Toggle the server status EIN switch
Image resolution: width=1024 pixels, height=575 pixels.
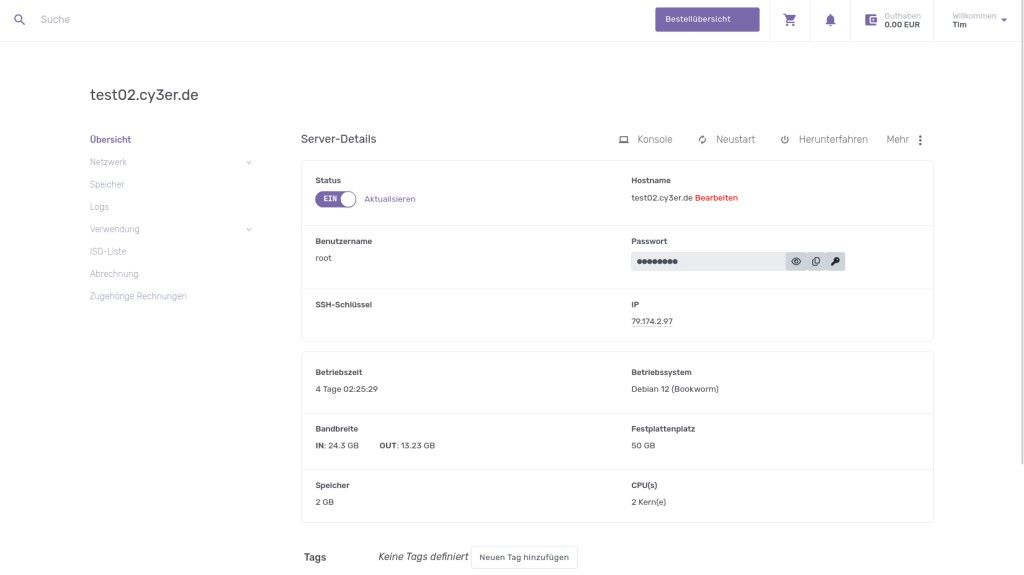pyautogui.click(x=336, y=199)
